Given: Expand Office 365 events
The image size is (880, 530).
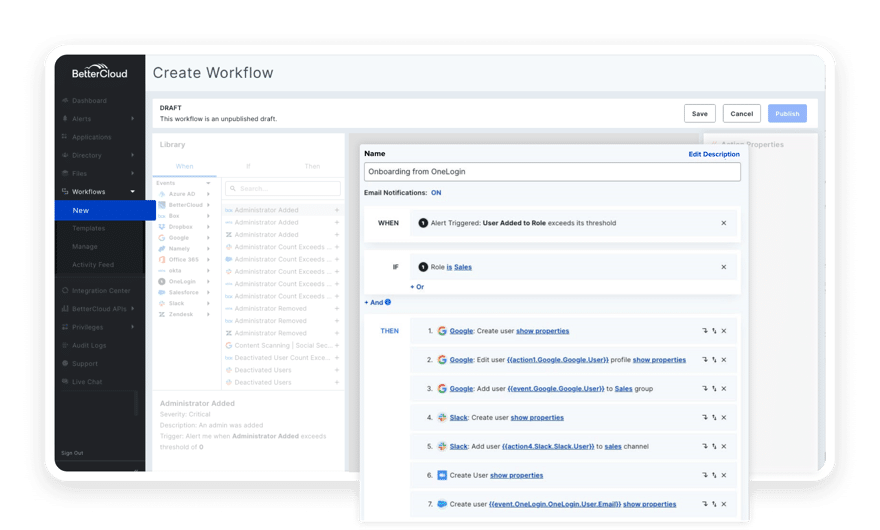Looking at the screenshot, I should click(x=208, y=260).
